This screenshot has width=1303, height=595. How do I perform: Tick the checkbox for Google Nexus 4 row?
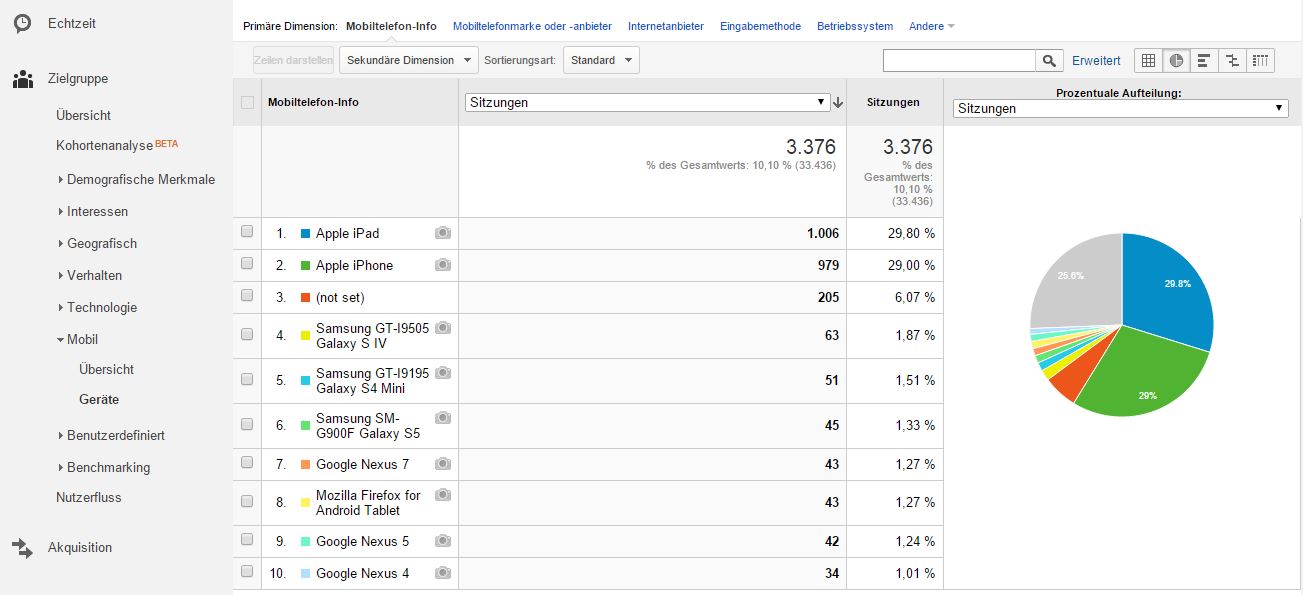247,572
